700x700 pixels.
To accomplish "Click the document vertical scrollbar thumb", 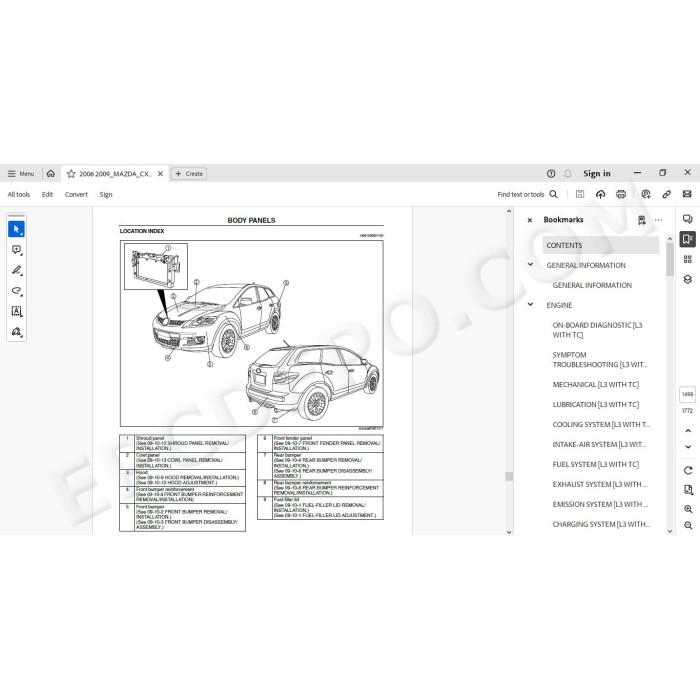I will point(509,476).
